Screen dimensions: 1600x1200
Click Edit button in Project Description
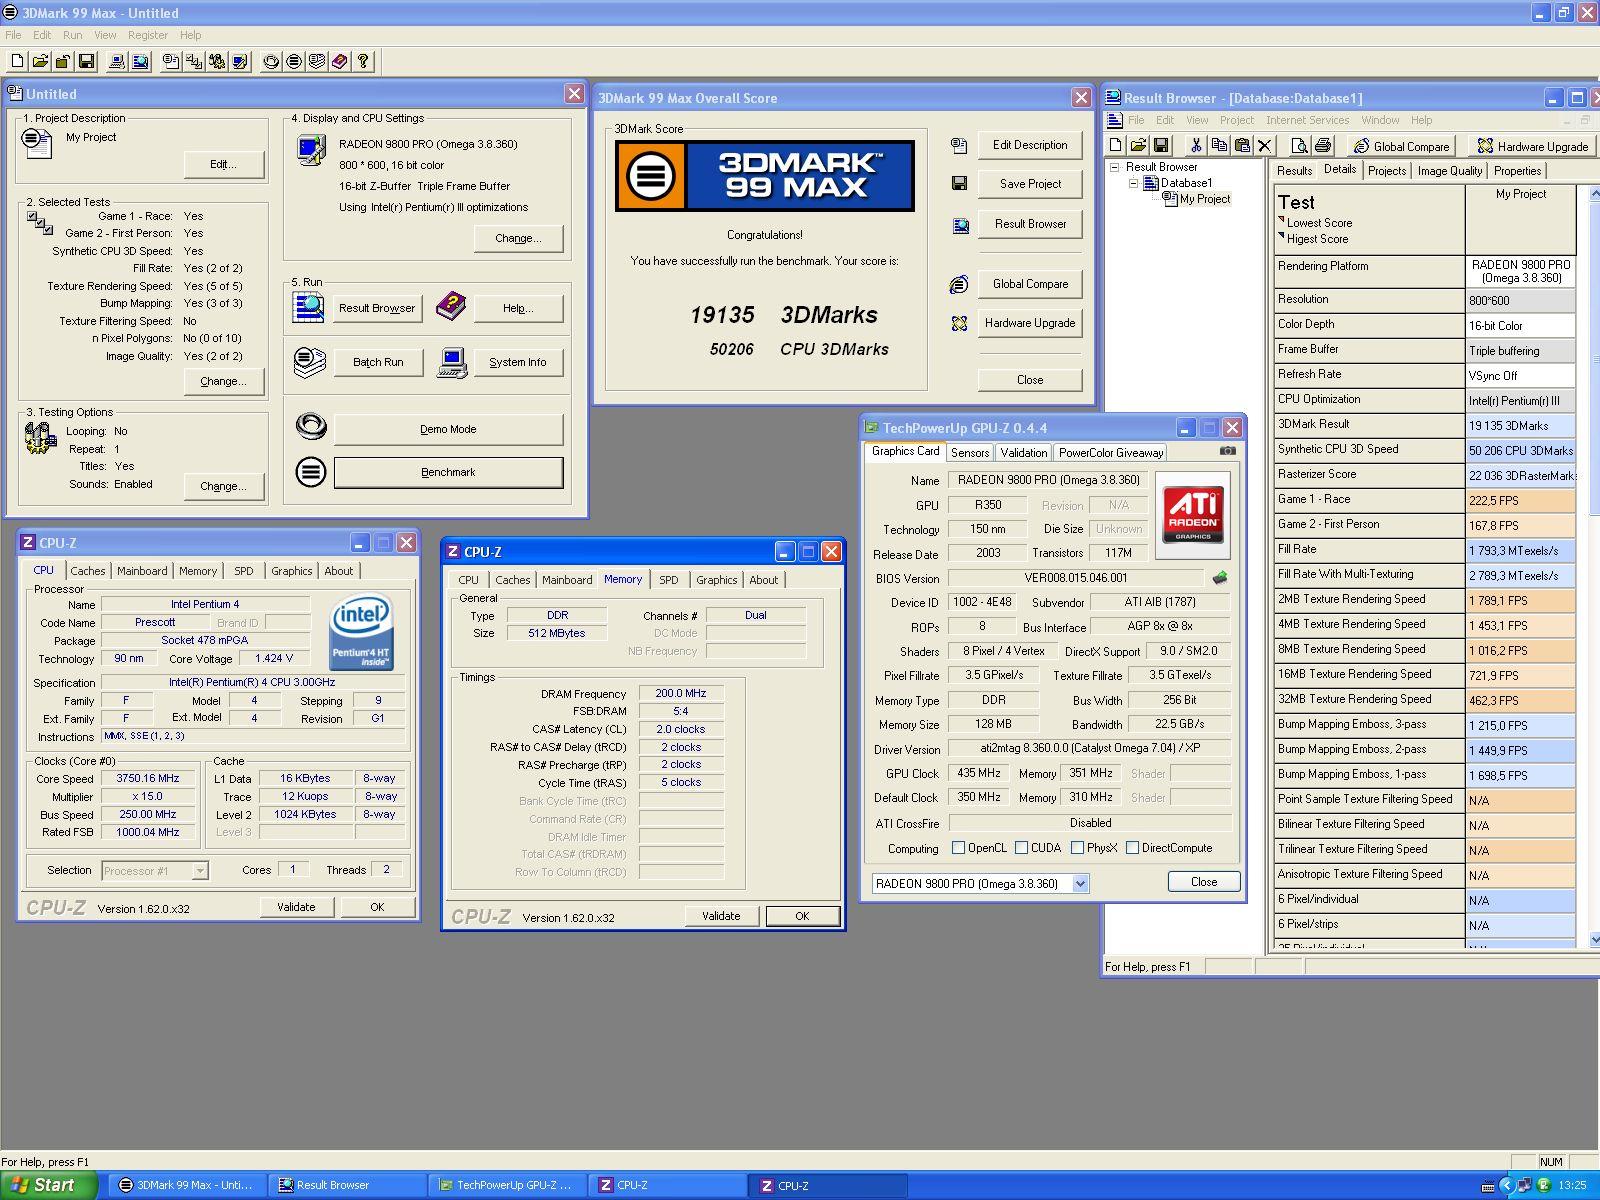[x=224, y=164]
